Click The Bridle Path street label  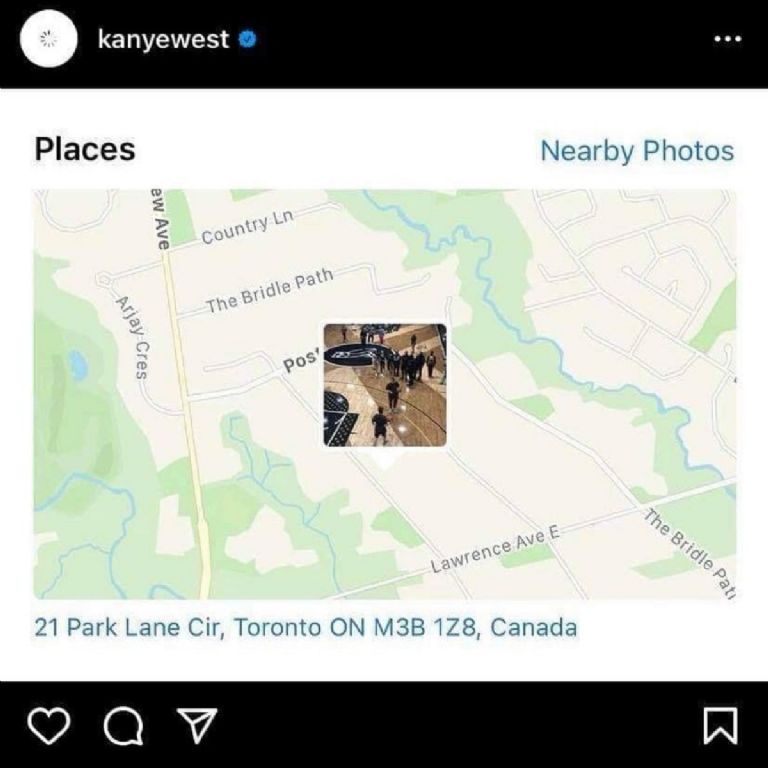click(269, 290)
